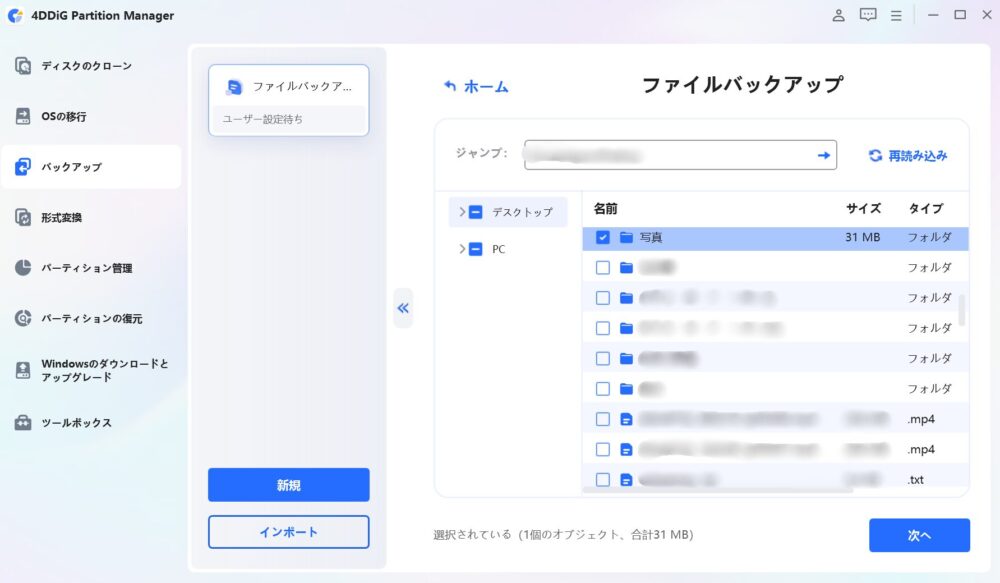
Task: Click the パーティション管理 pie icon
Action: coord(23,268)
